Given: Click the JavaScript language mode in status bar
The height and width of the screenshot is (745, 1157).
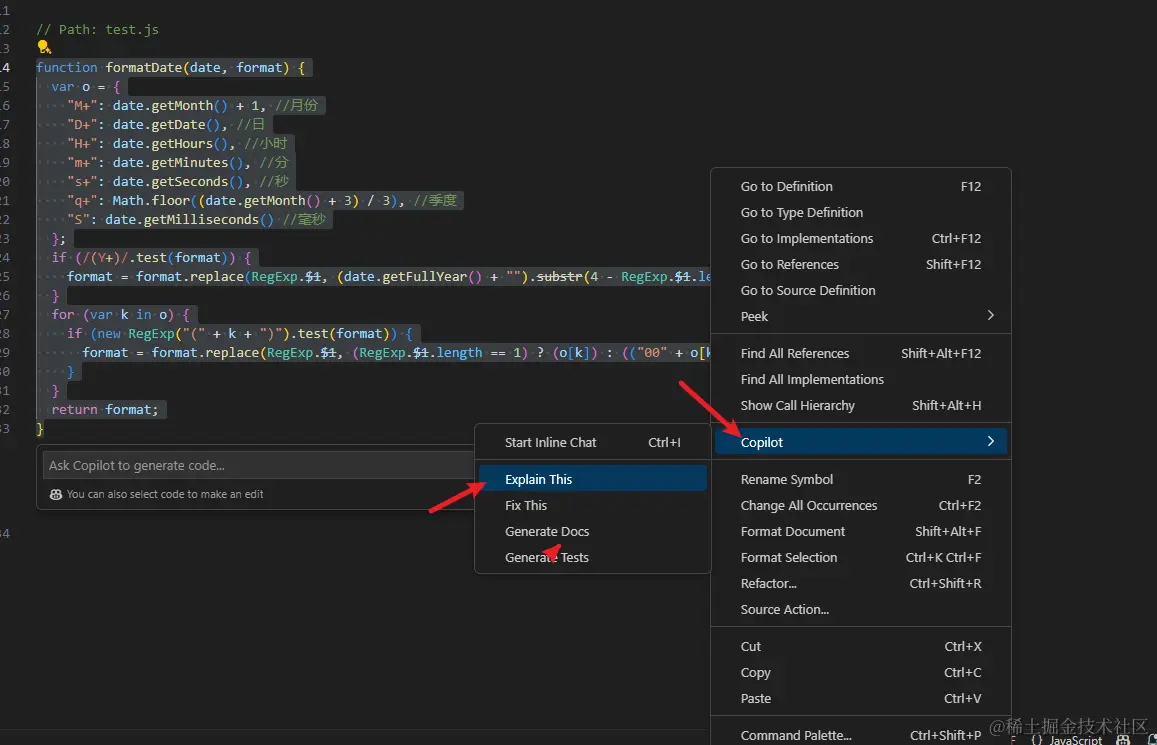Looking at the screenshot, I should 1075,740.
